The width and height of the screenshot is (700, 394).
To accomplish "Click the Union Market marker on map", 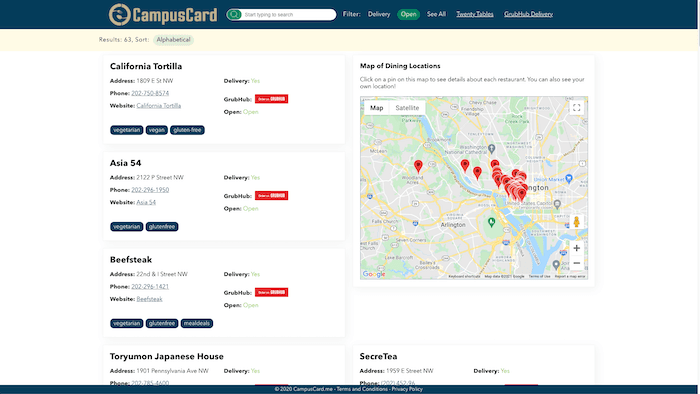I will (569, 179).
